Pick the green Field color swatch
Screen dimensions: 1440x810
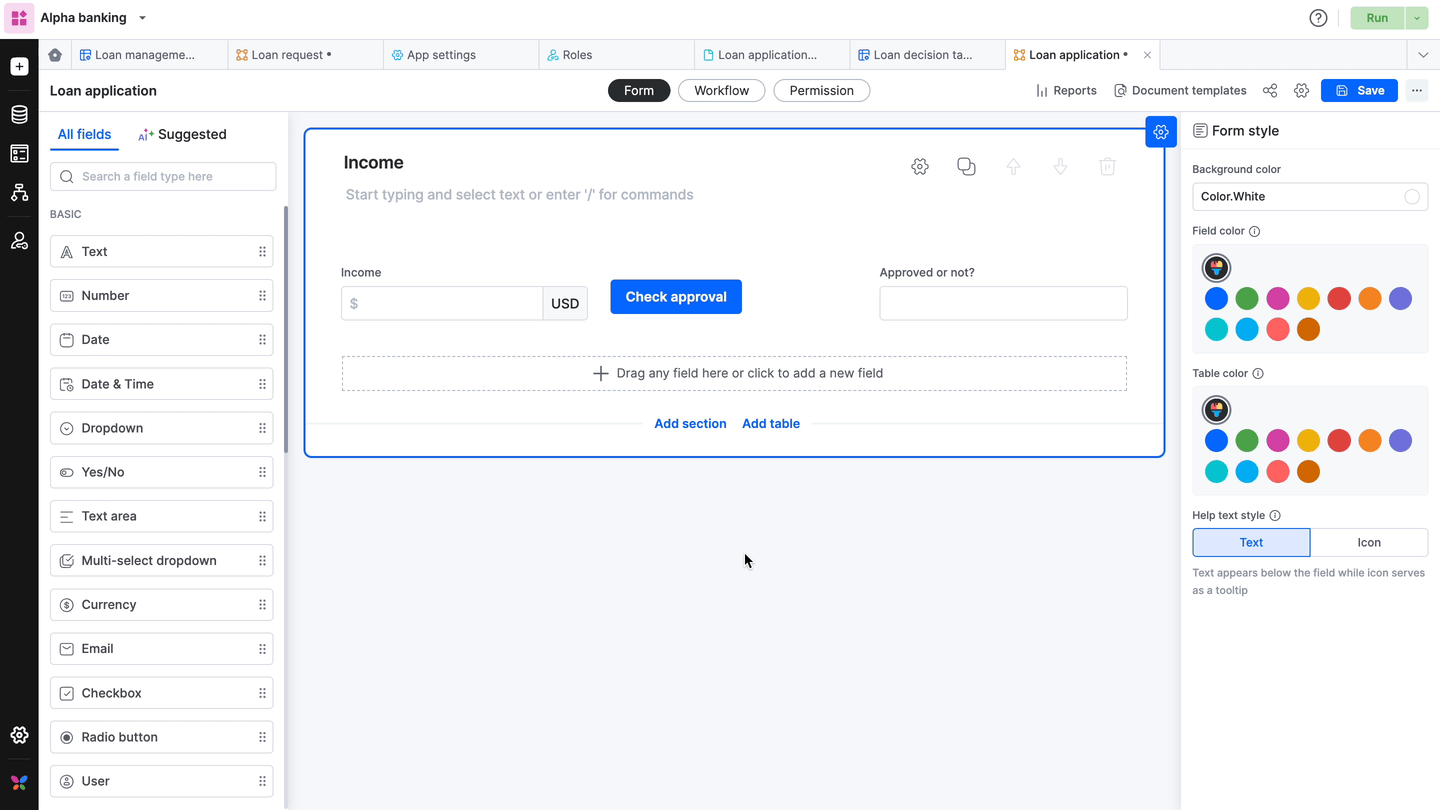pyautogui.click(x=1247, y=299)
